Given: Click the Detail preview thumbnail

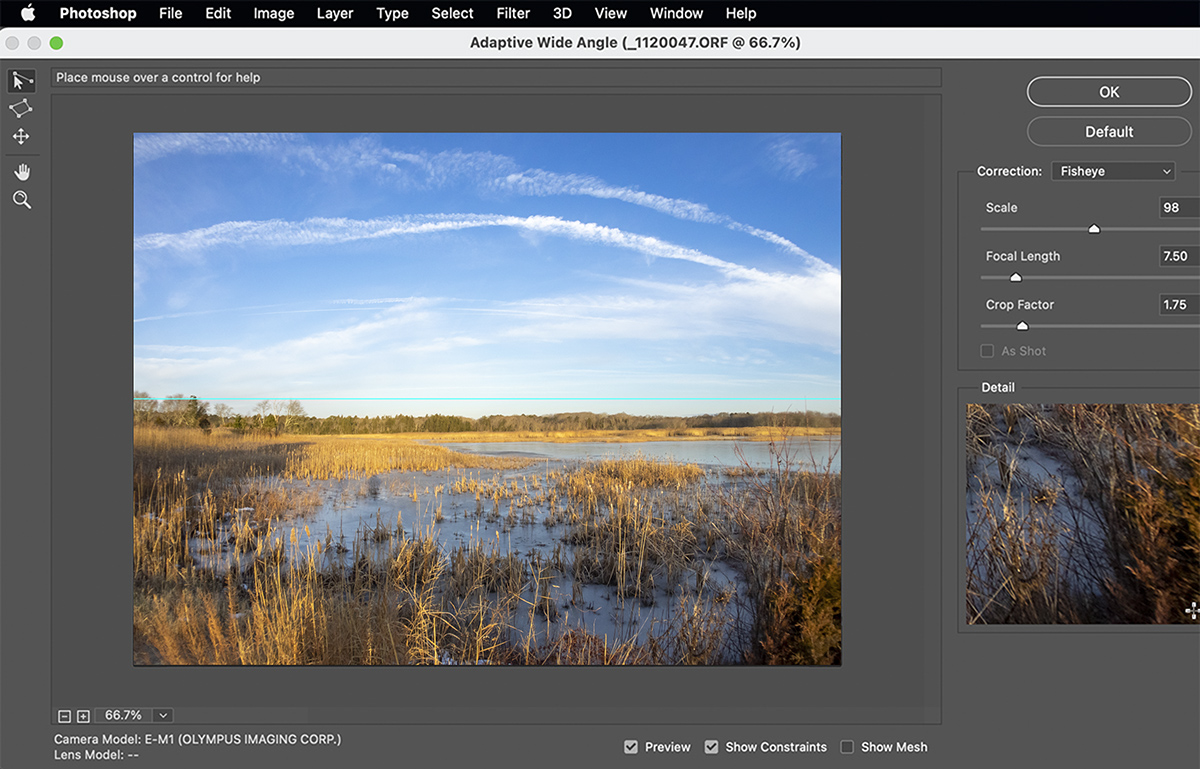Looking at the screenshot, I should [x=1082, y=514].
